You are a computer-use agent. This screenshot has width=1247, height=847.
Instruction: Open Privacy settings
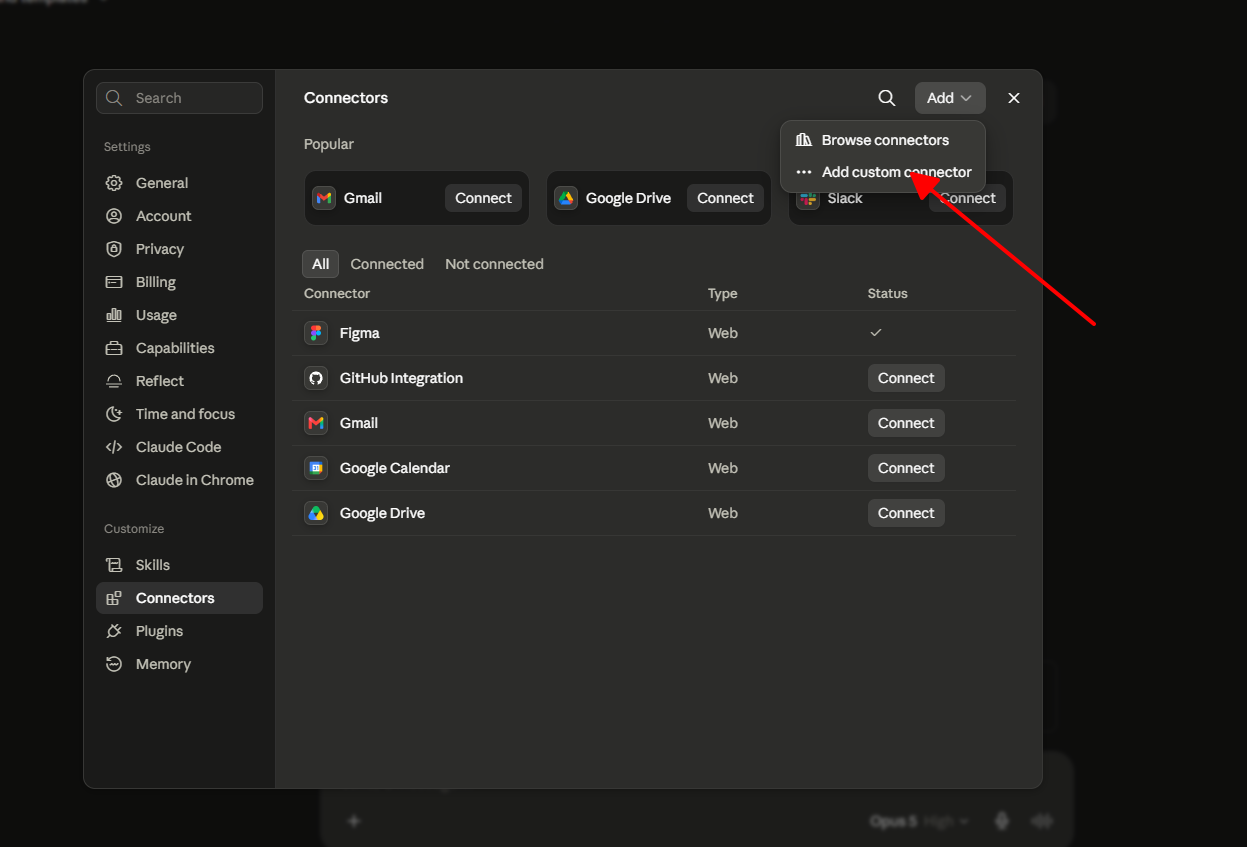tap(180, 249)
